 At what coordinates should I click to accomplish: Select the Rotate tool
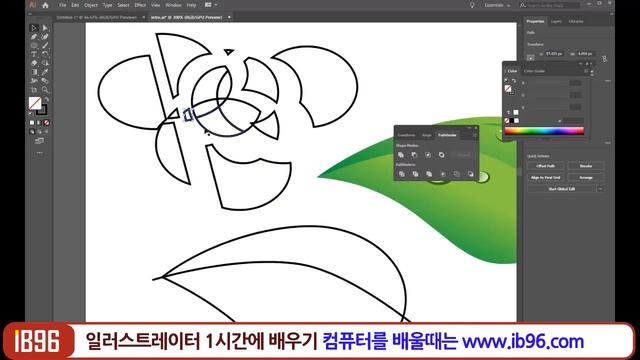45,54
